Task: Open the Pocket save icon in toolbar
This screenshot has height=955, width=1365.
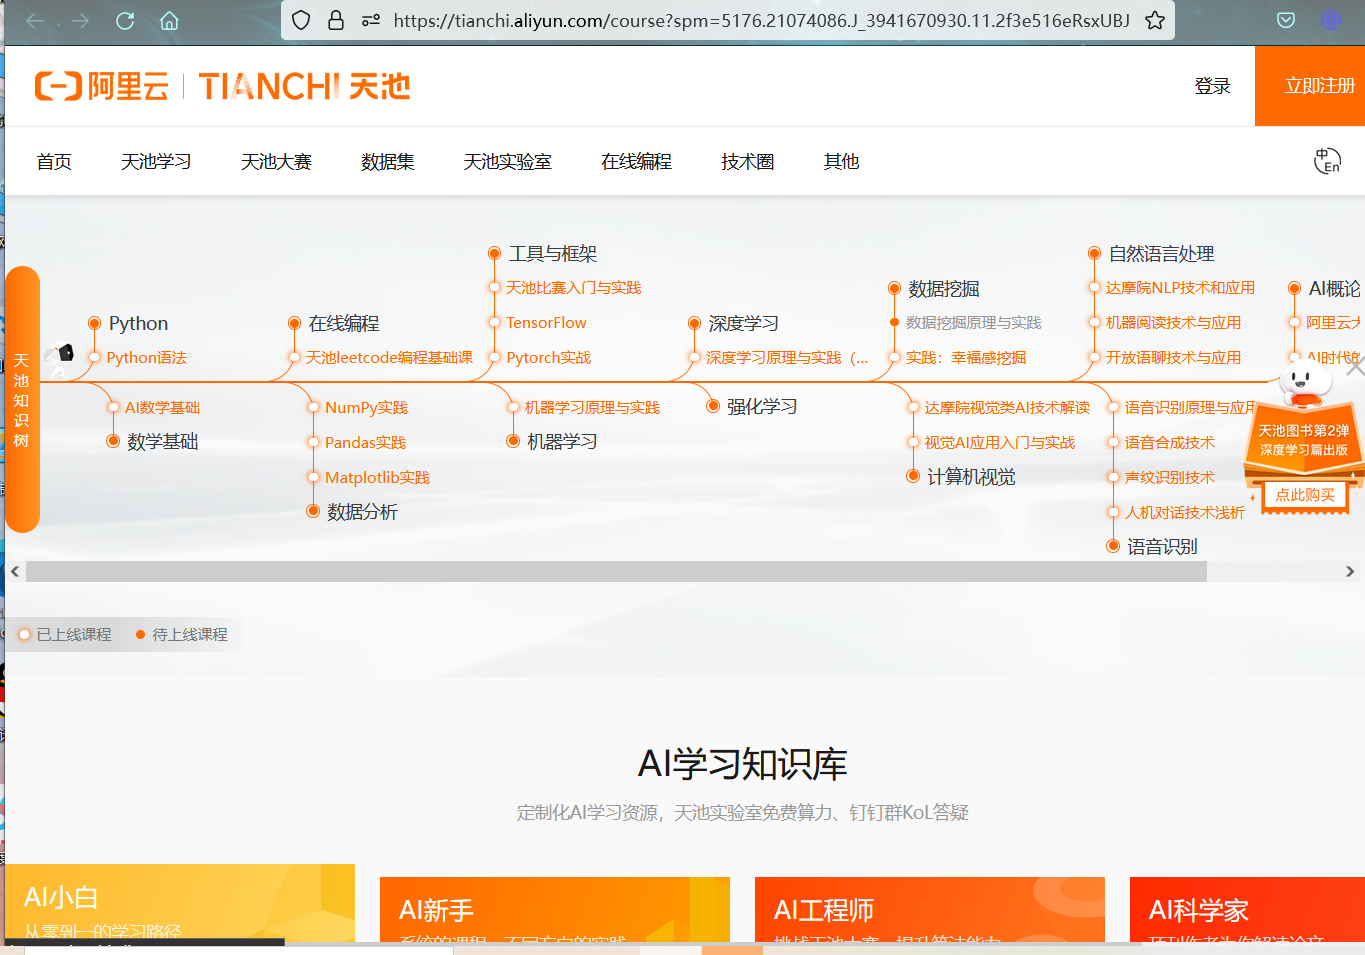Action: pos(1286,20)
